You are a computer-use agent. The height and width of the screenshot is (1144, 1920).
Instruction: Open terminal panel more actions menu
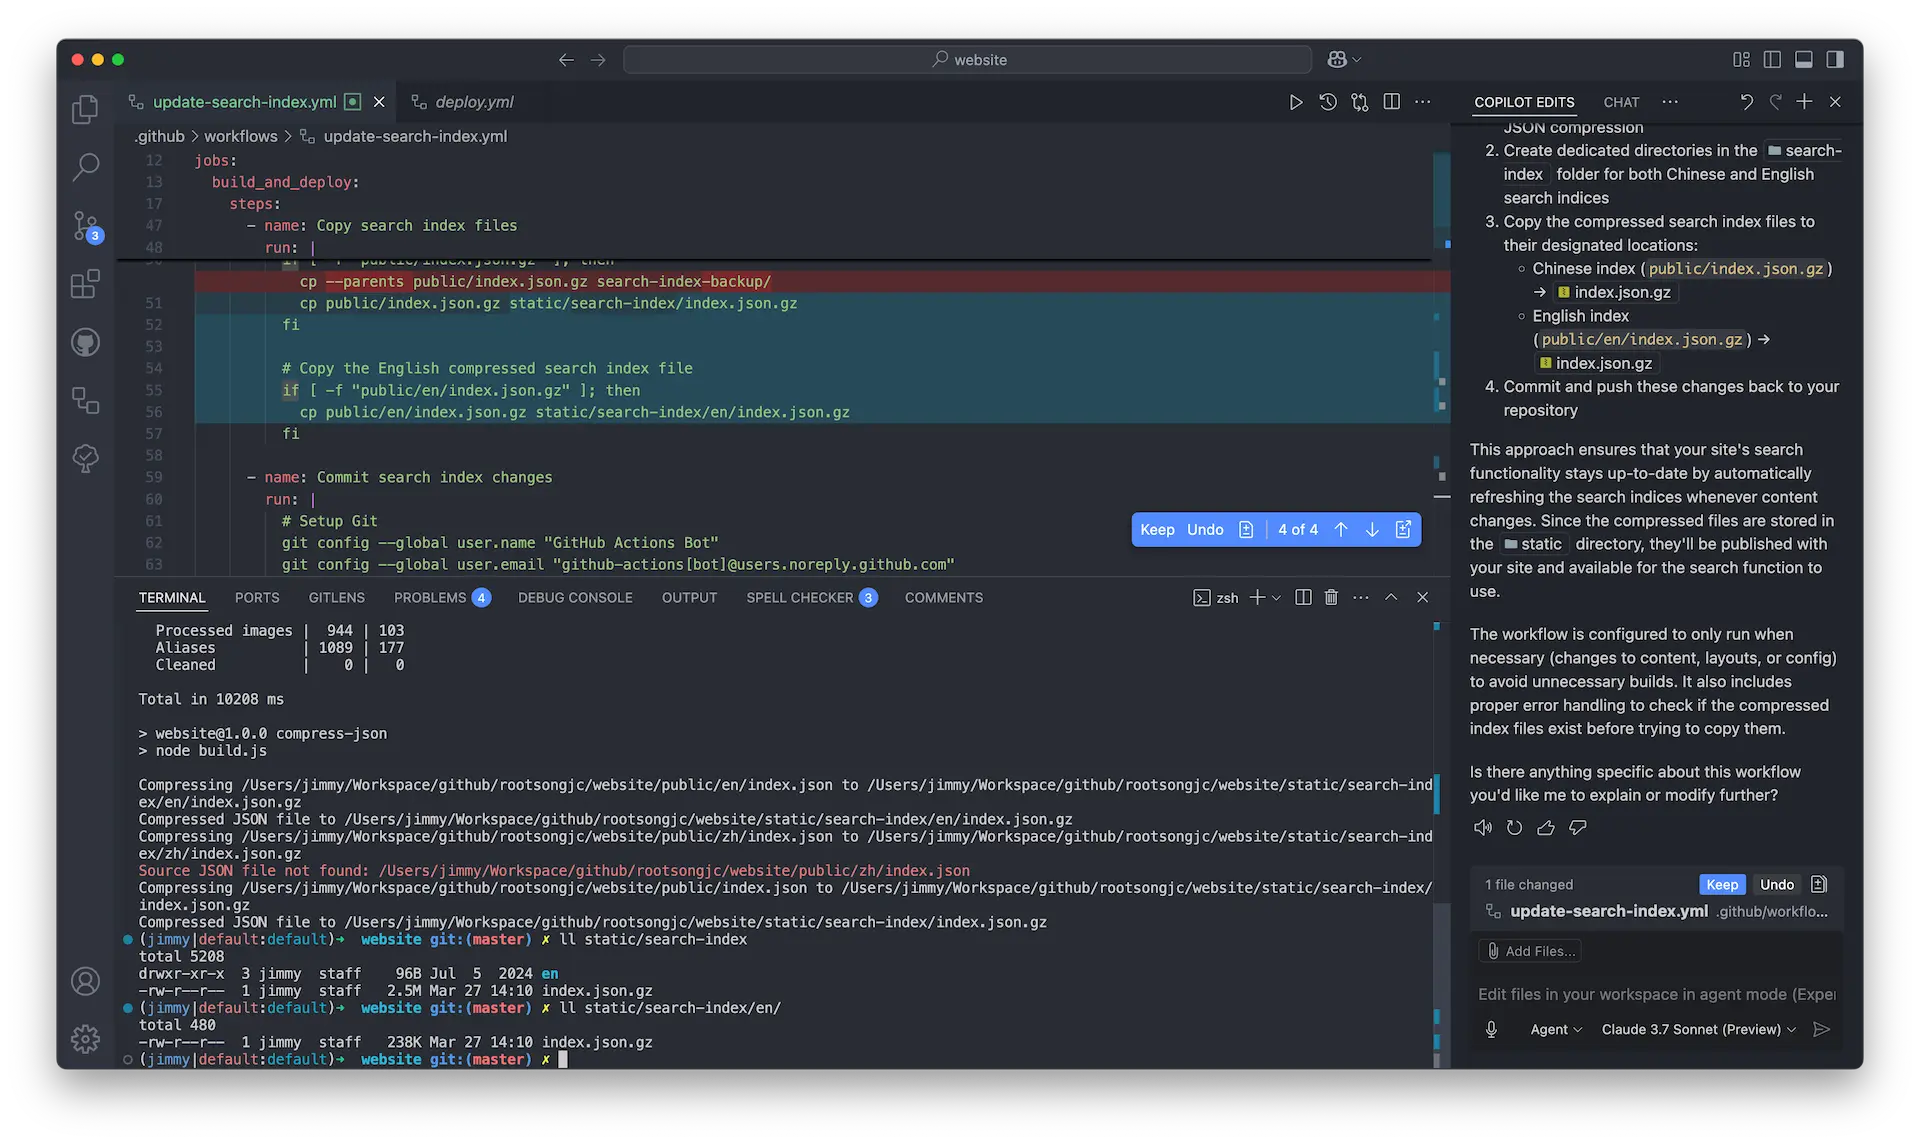pos(1361,597)
